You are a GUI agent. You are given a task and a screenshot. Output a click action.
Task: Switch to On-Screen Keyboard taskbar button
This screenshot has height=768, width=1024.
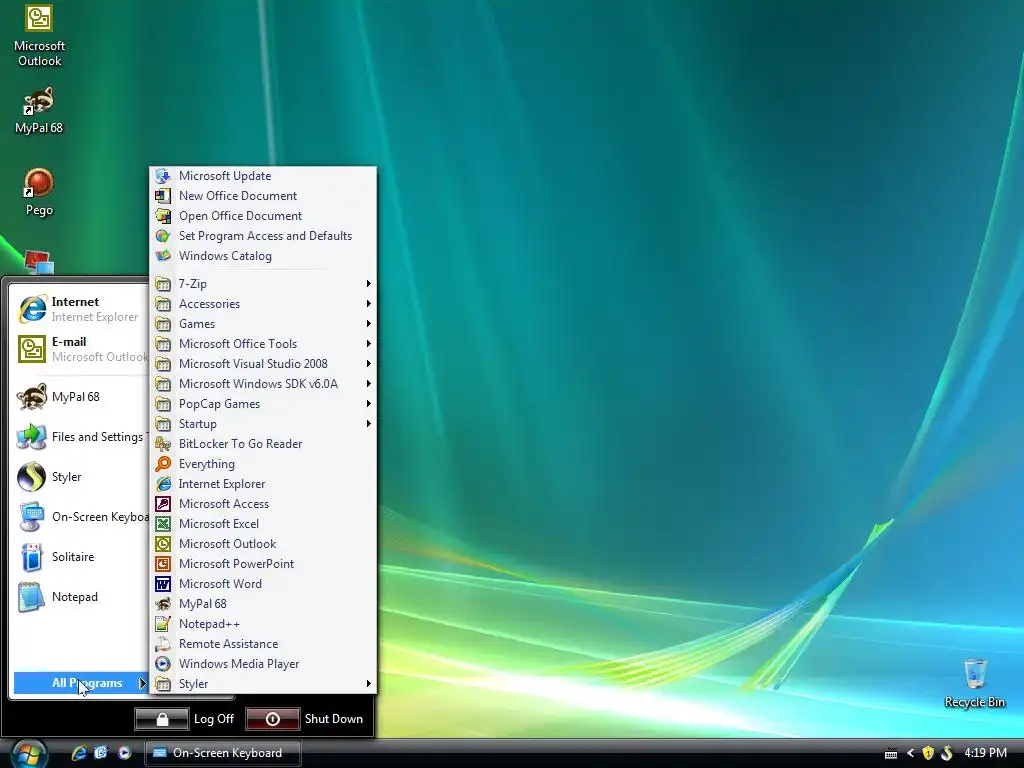click(x=223, y=753)
